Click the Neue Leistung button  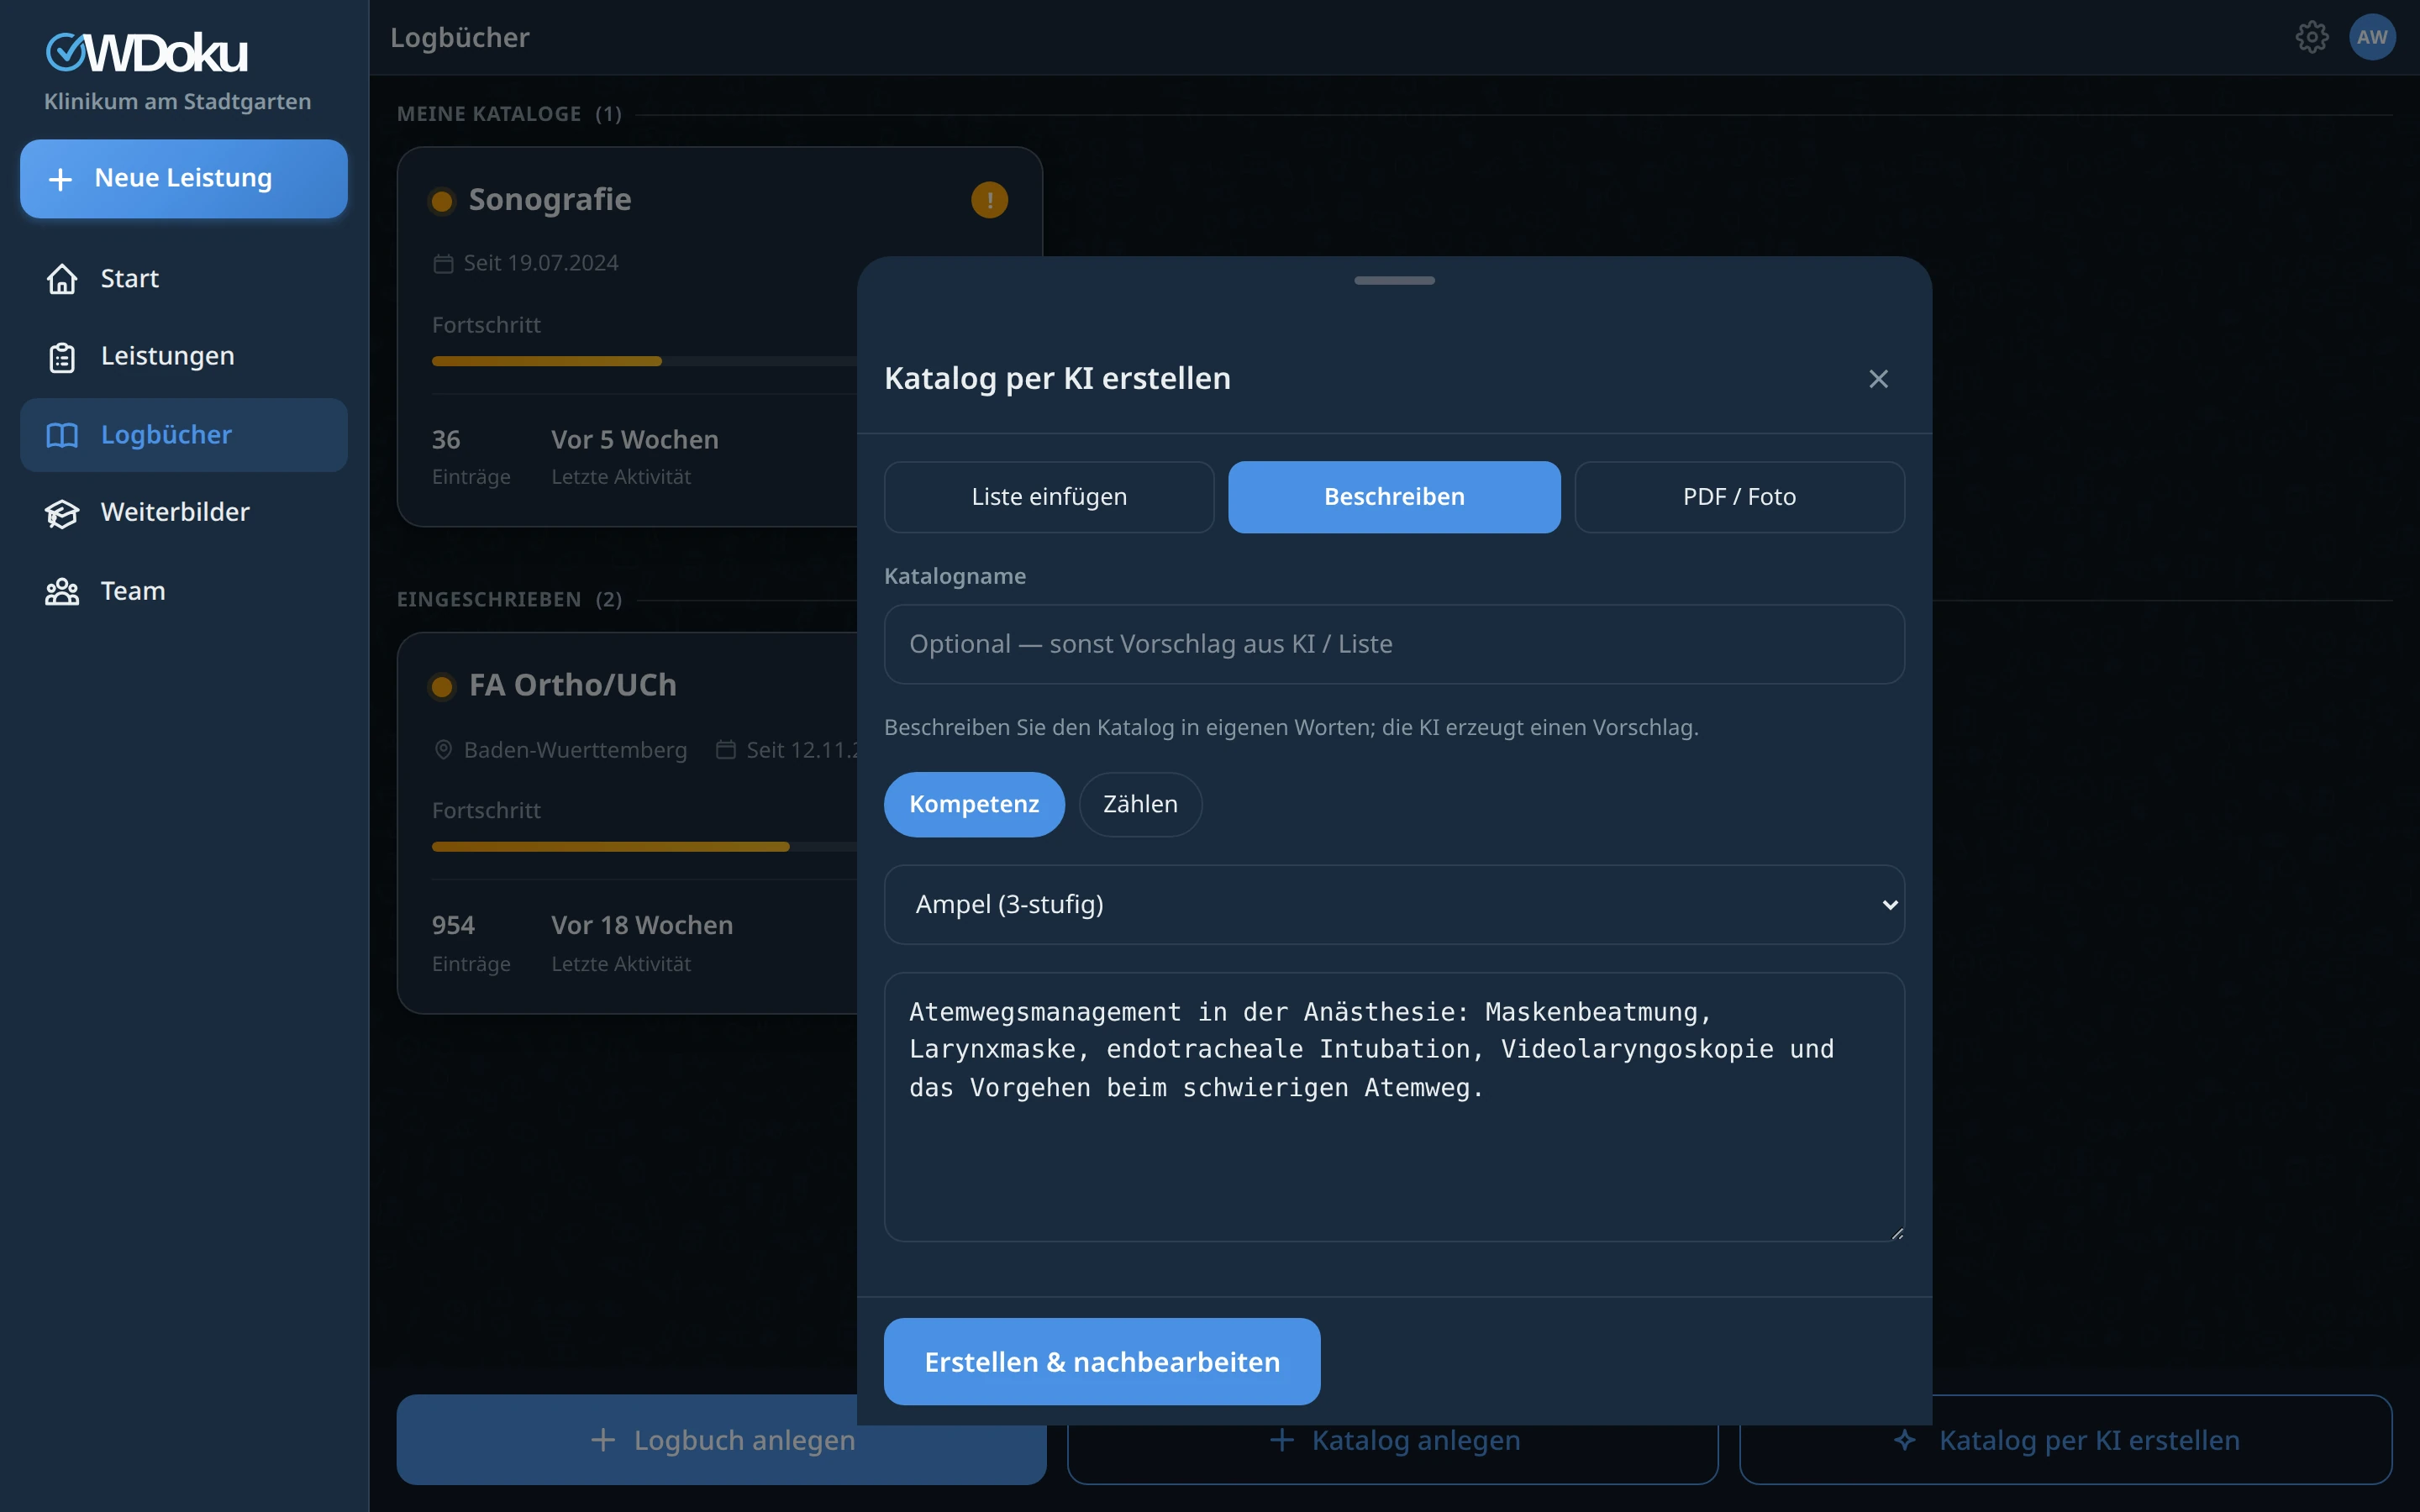click(x=184, y=178)
